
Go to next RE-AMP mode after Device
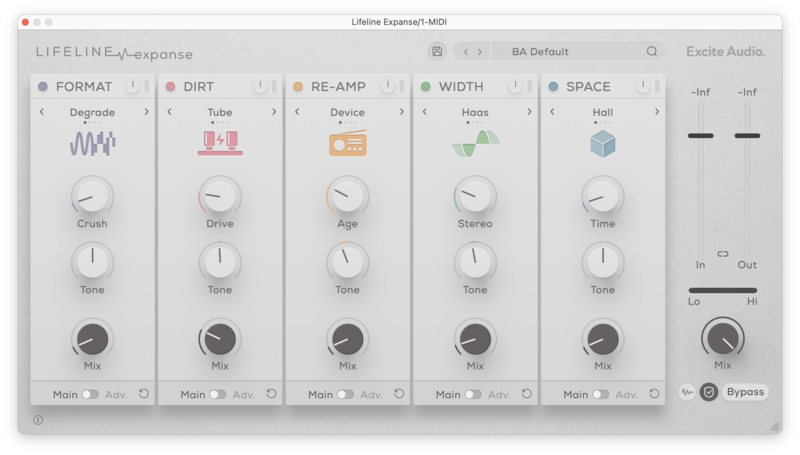402,112
